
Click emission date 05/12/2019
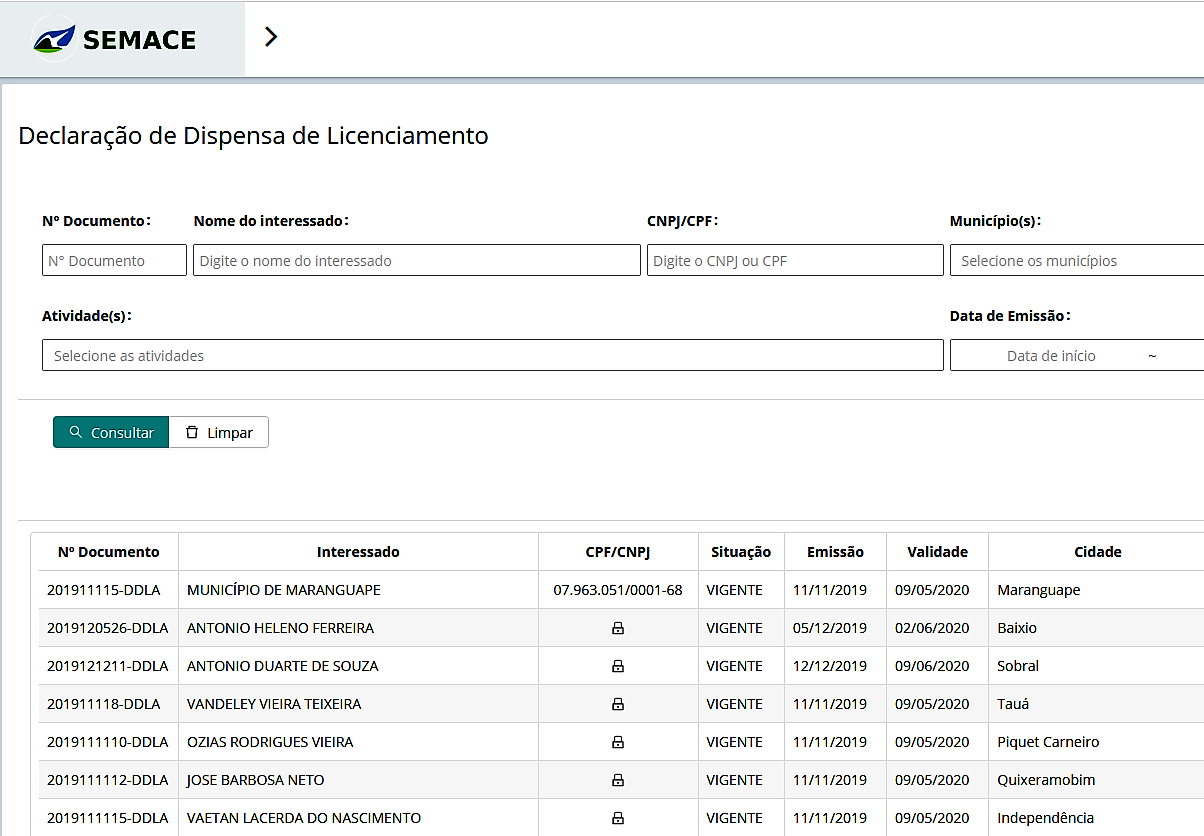(x=830, y=628)
